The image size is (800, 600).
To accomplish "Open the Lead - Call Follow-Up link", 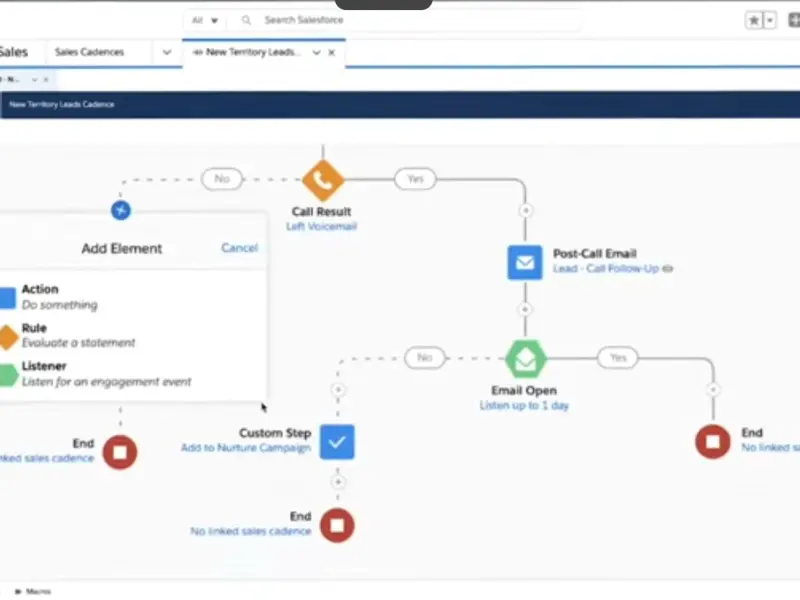I will click(605, 269).
